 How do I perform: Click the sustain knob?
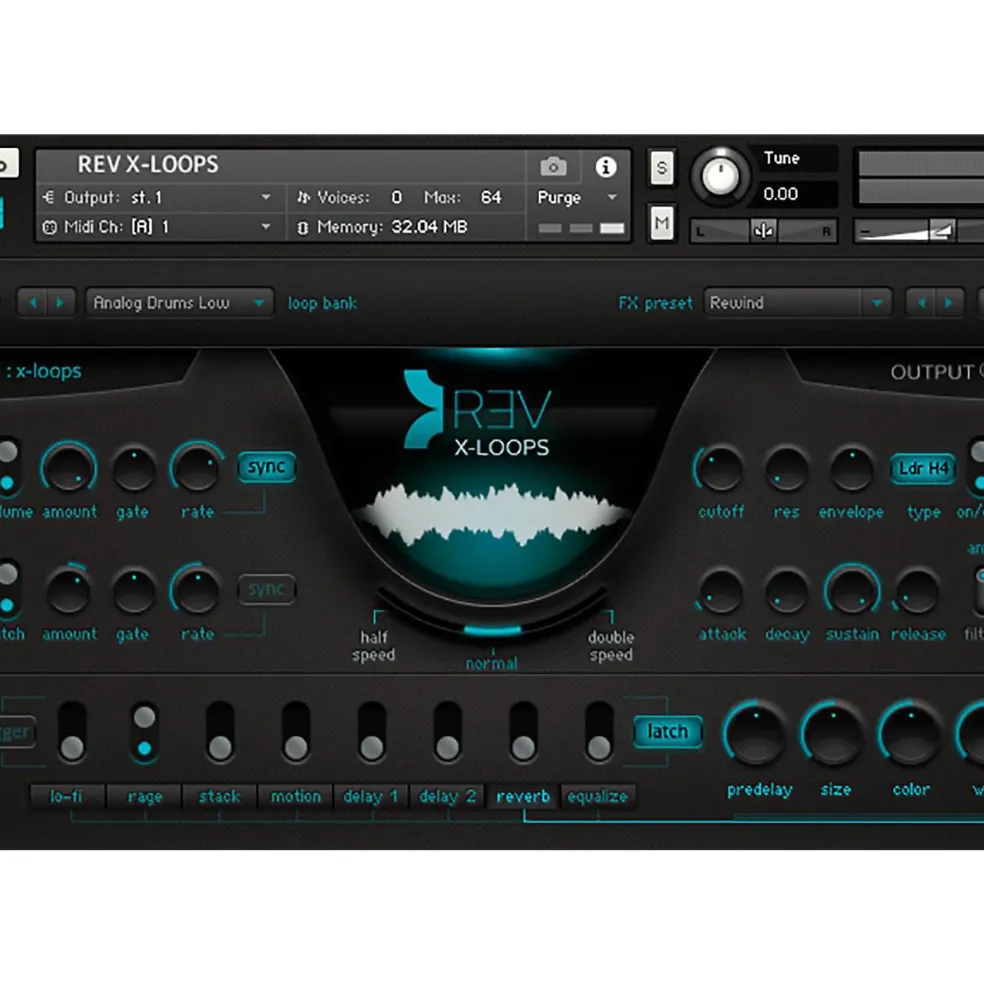point(851,591)
